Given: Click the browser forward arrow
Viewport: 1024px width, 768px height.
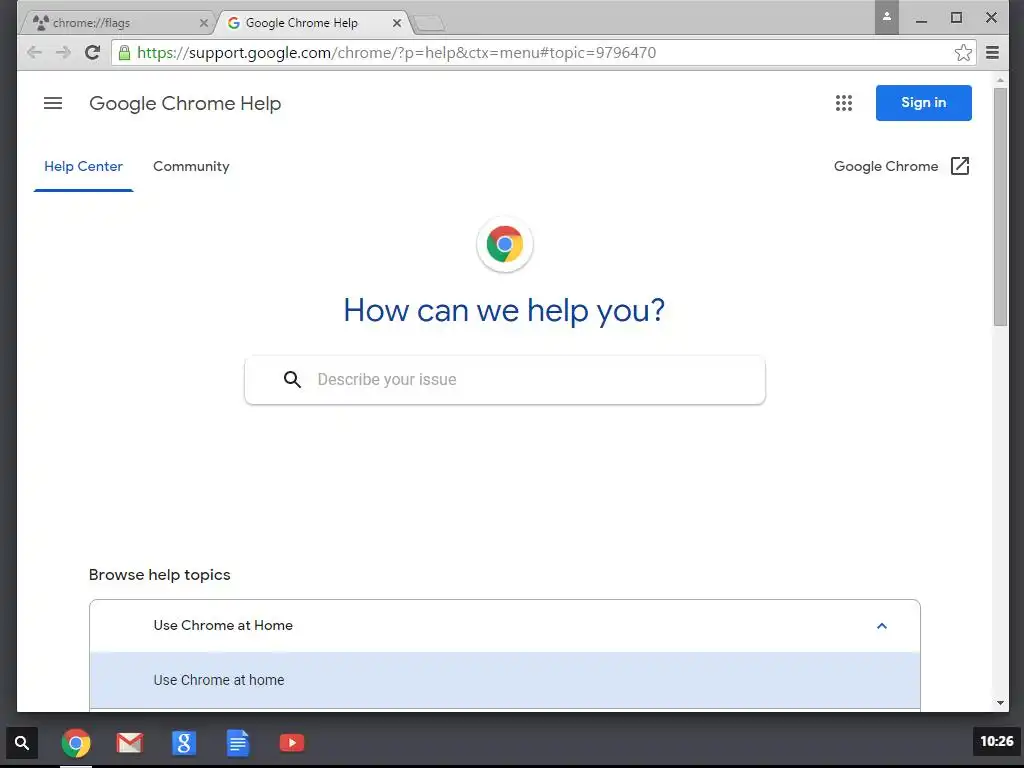Looking at the screenshot, I should 63,52.
